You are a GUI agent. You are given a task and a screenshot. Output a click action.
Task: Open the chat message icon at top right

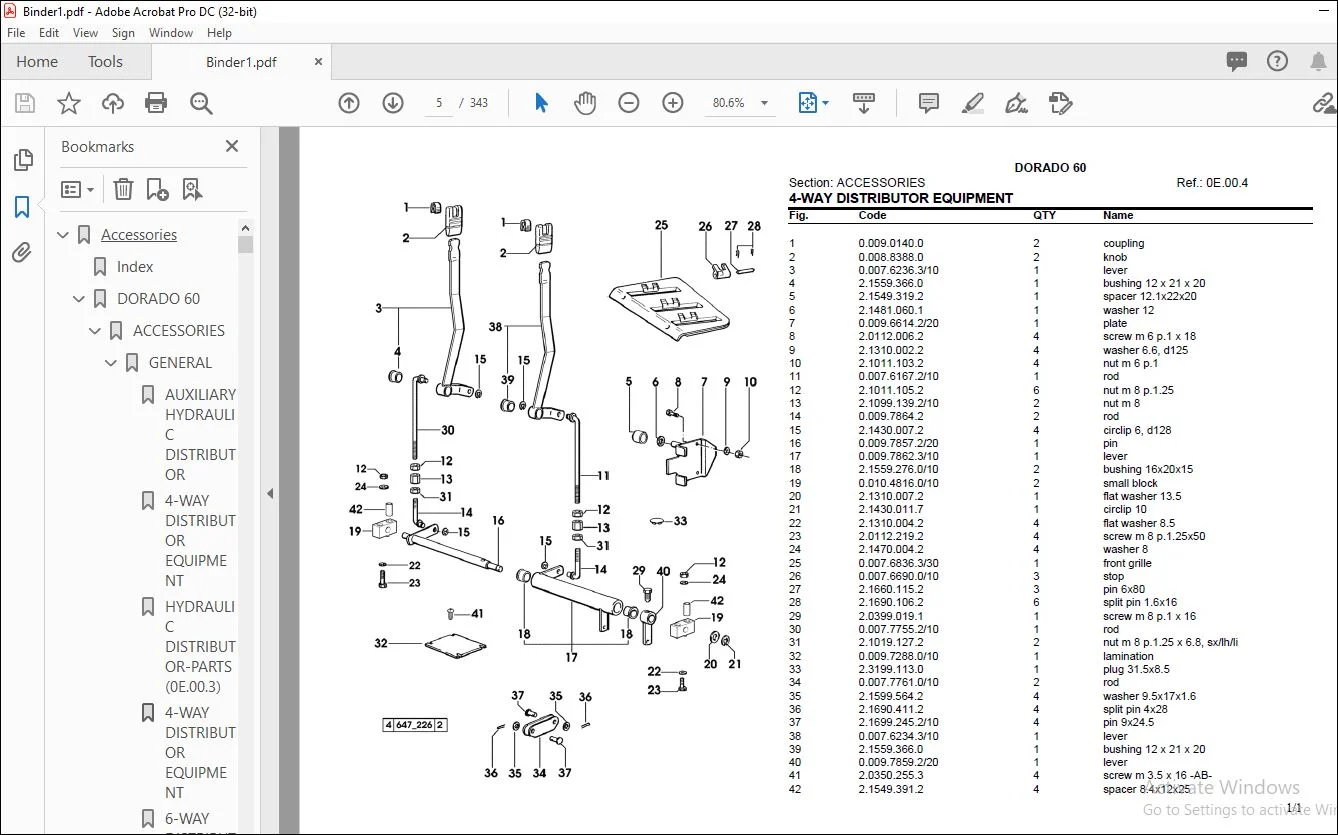tap(1237, 62)
